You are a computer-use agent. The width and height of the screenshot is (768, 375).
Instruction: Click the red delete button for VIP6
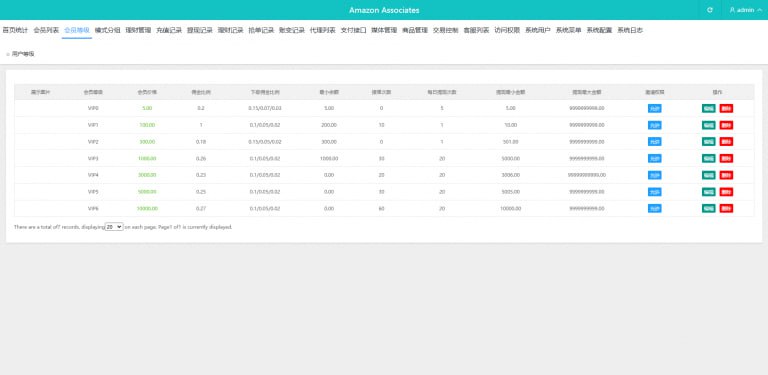tap(726, 209)
